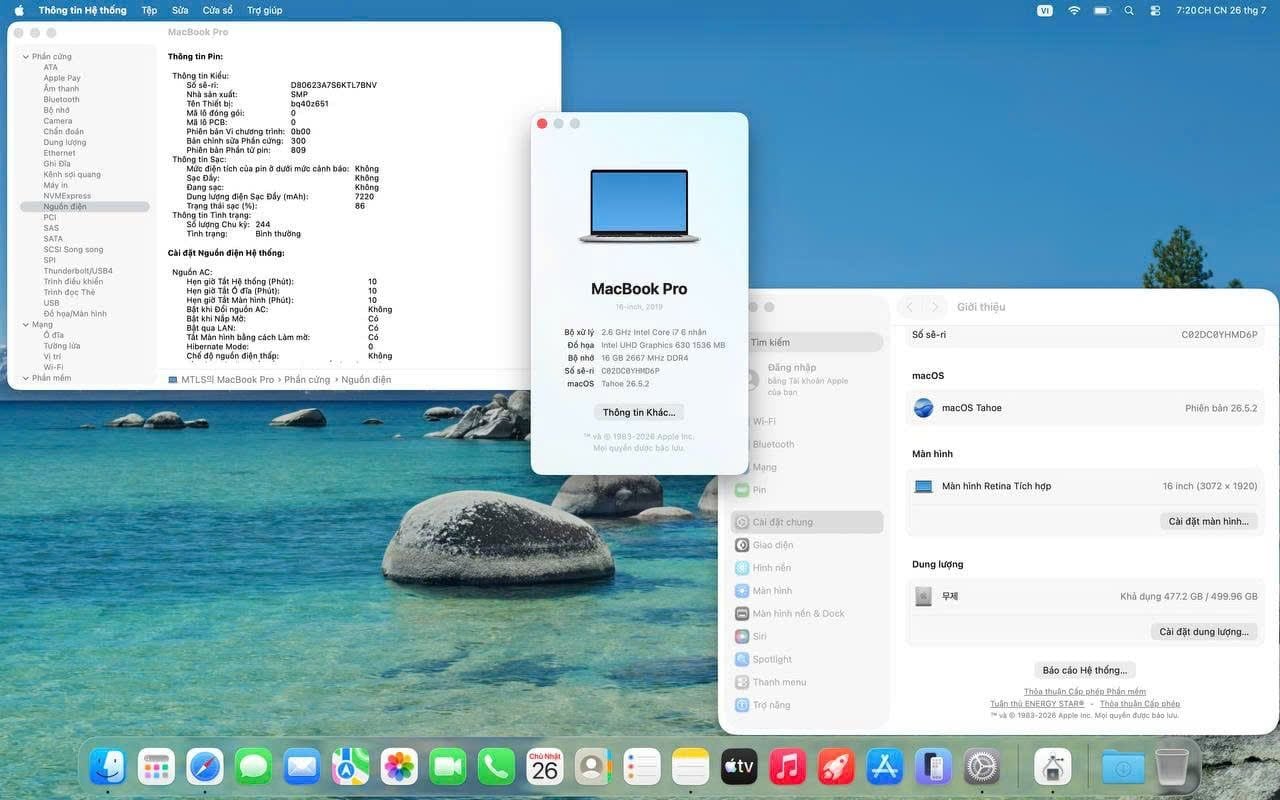Open Control Center from the menu bar

(x=1155, y=10)
